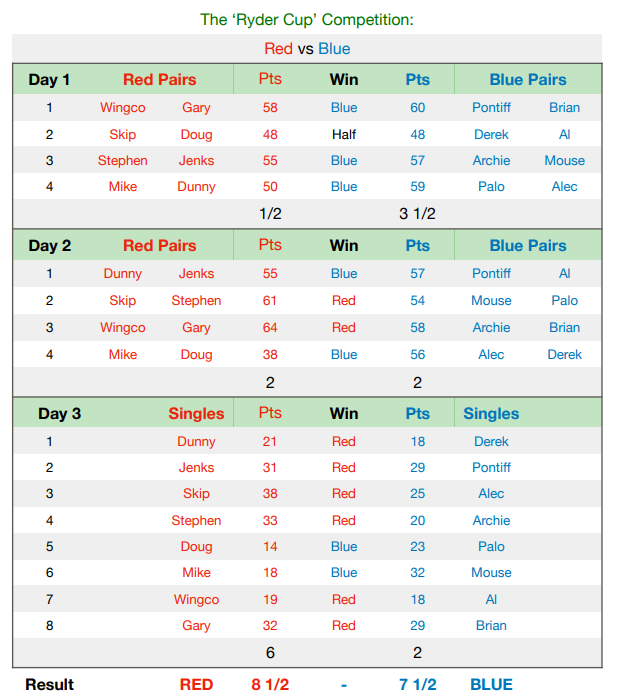Click the Red score of 64

(x=270, y=327)
